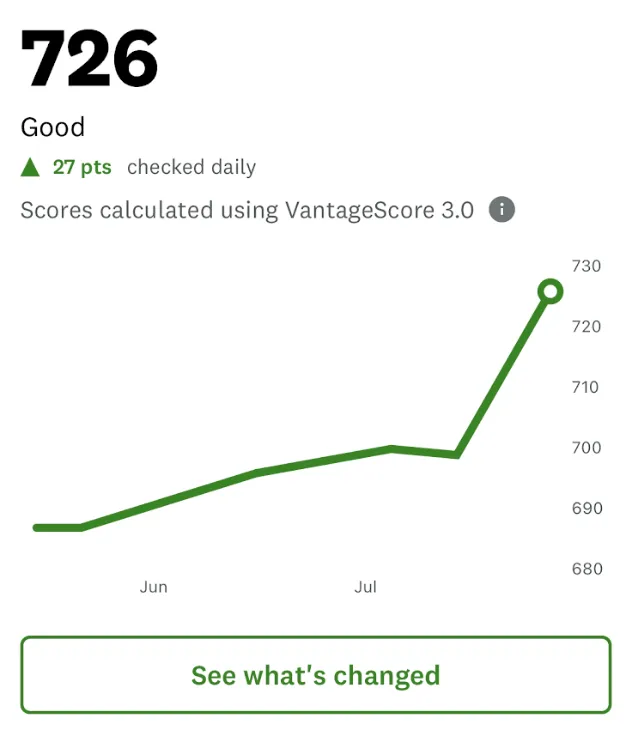Select the Jul label on chart axis
This screenshot has height=738, width=624.
coord(366,587)
